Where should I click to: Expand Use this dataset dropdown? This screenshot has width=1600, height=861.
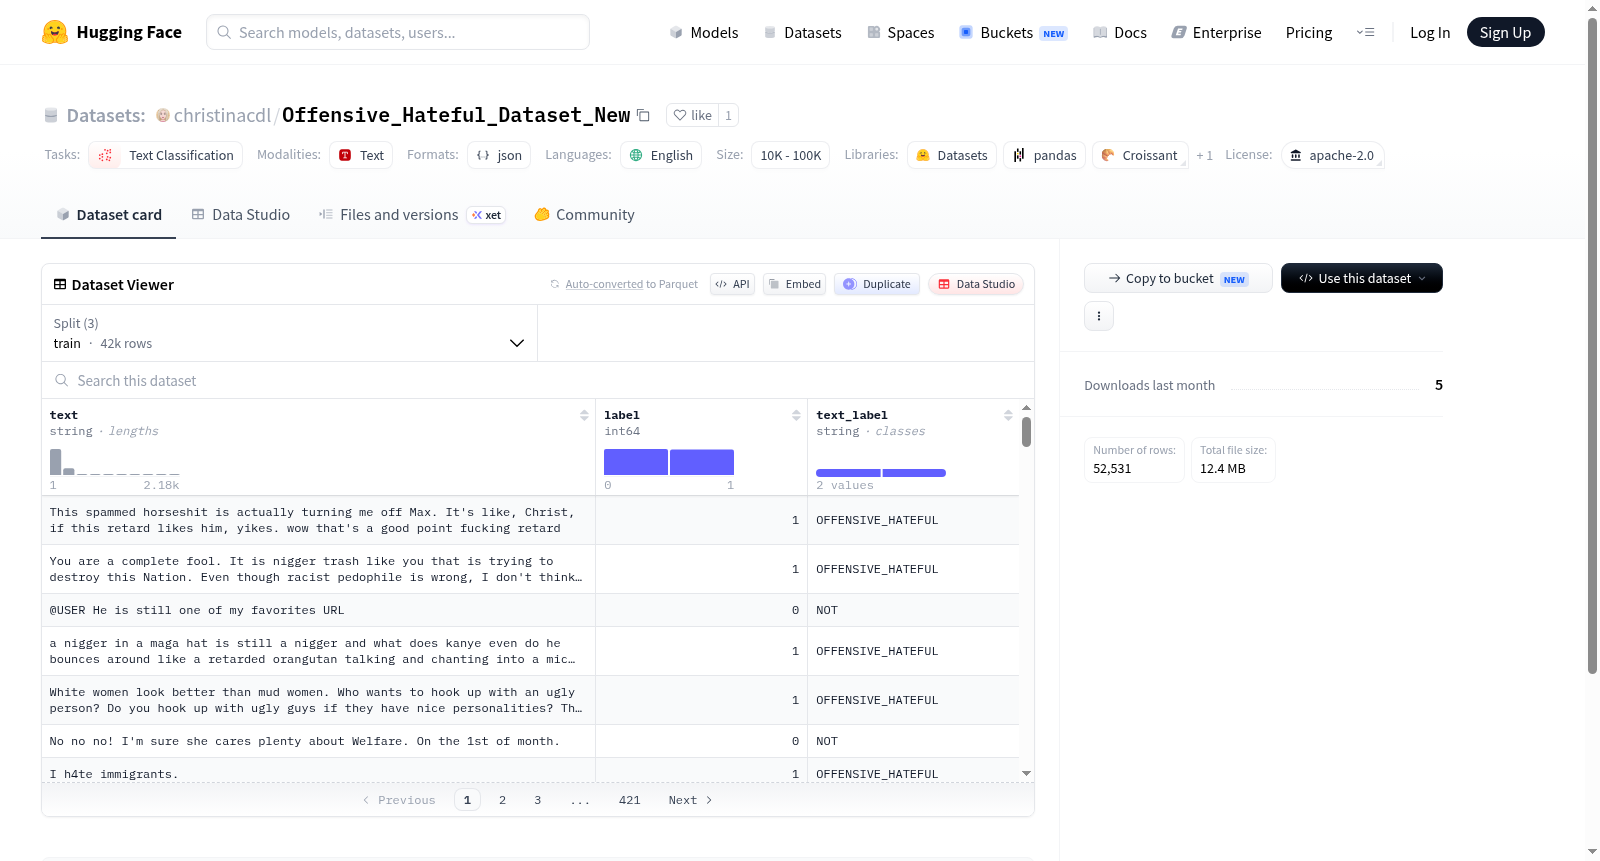point(1361,278)
